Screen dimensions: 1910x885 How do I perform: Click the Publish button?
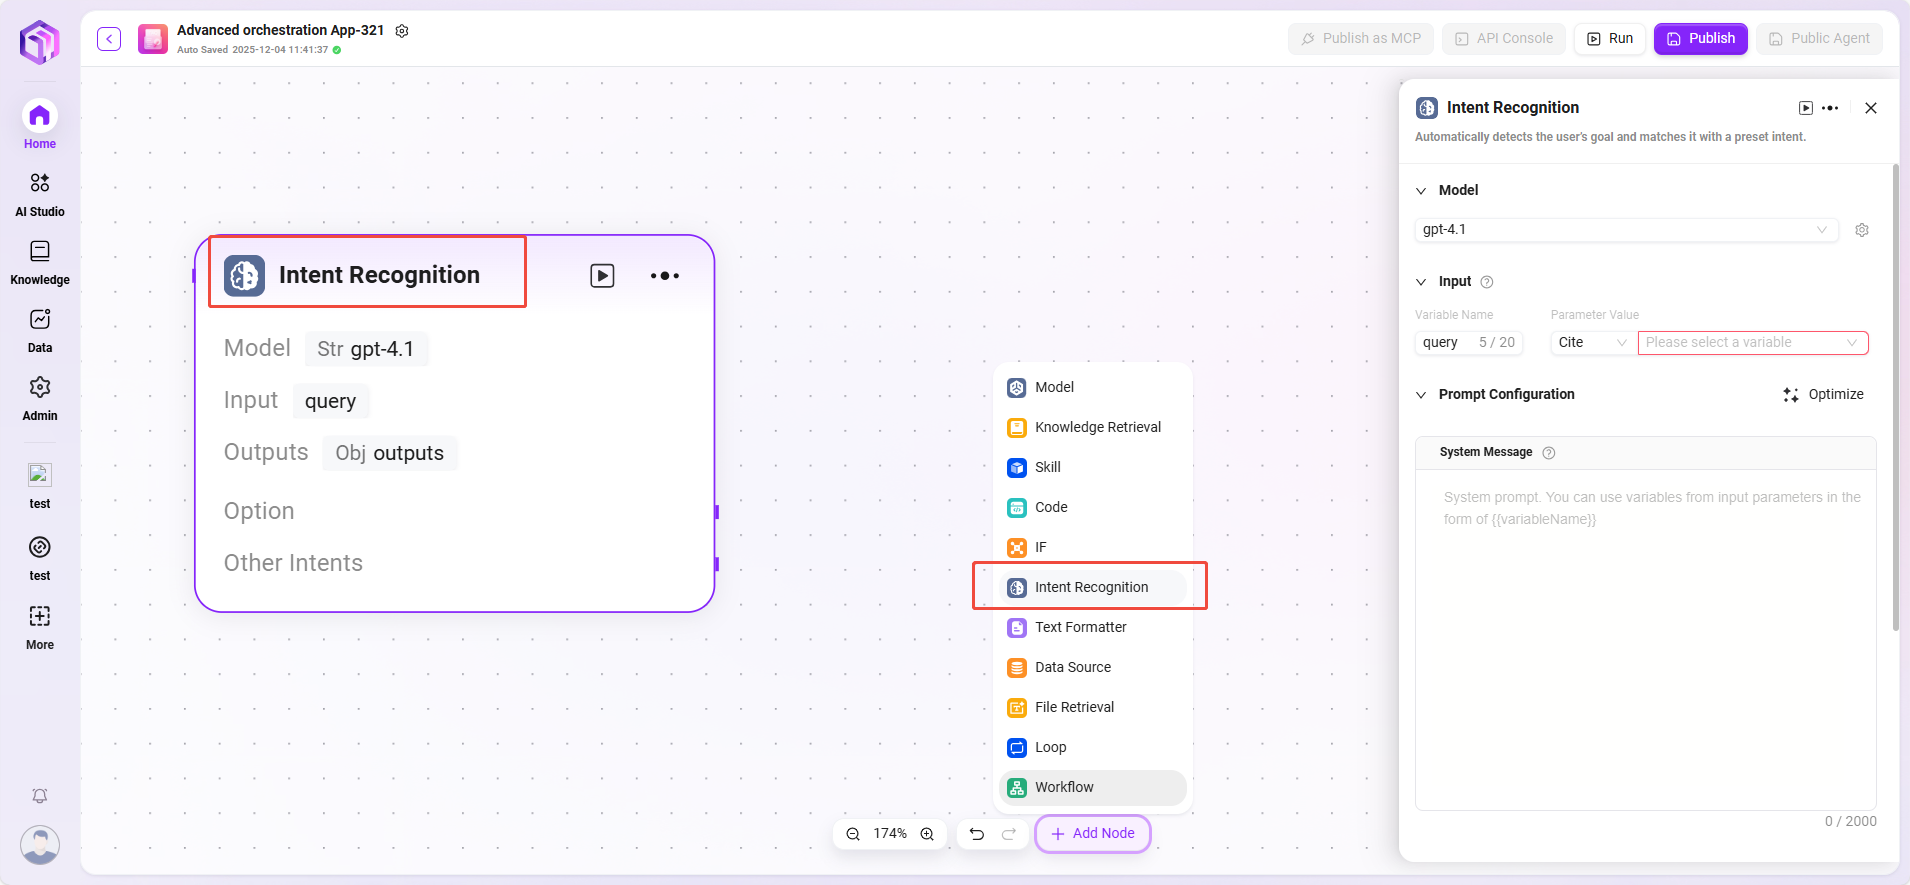pyautogui.click(x=1700, y=39)
